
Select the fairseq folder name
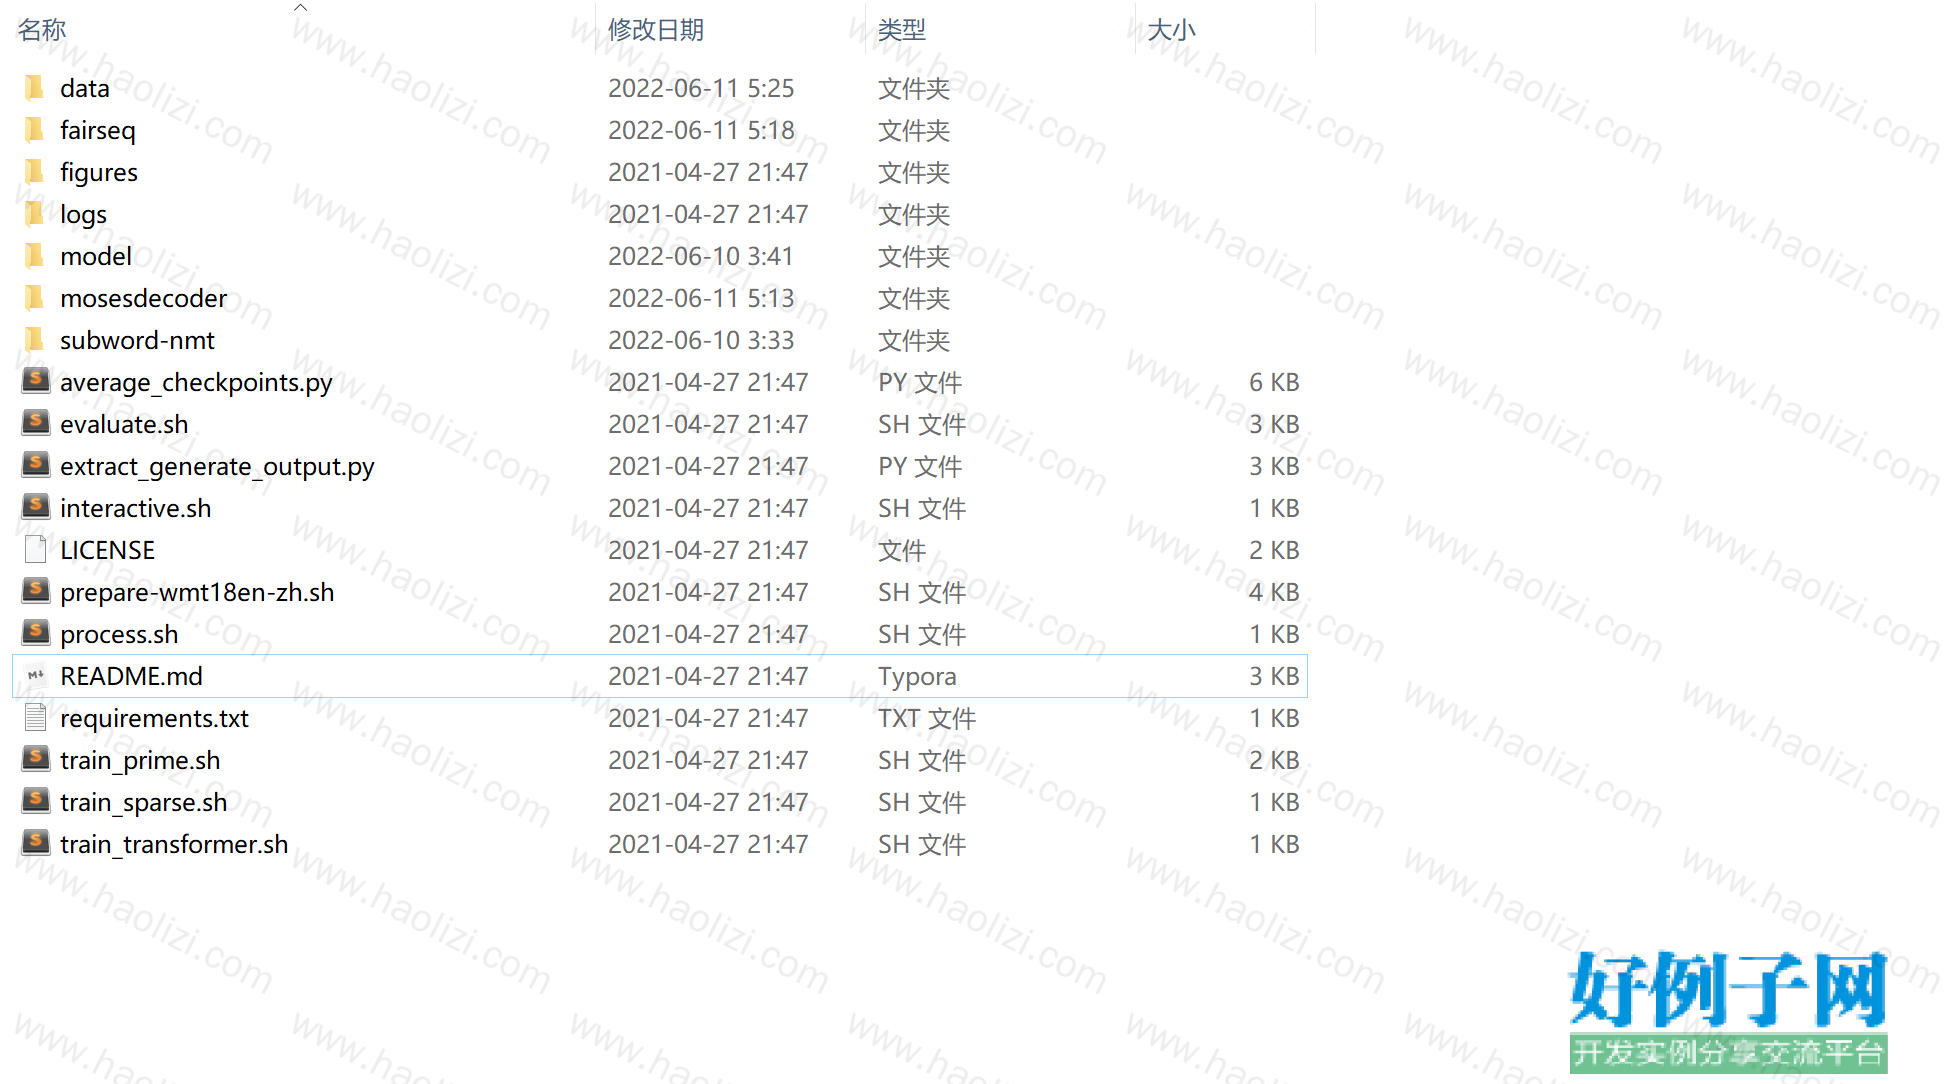(98, 131)
